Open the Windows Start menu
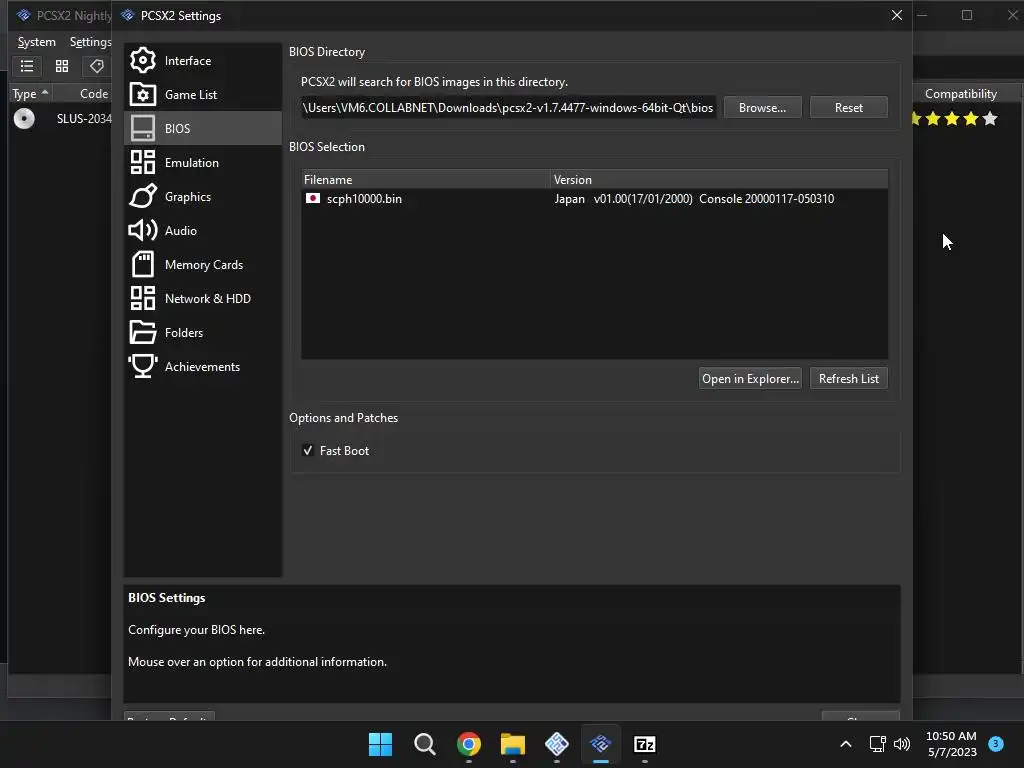The width and height of the screenshot is (1024, 768). pyautogui.click(x=380, y=744)
